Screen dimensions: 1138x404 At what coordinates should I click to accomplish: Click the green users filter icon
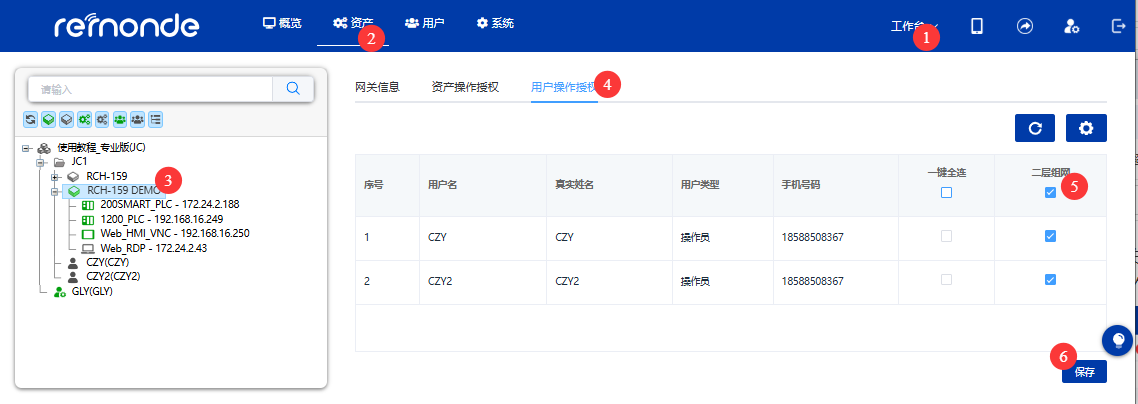(x=120, y=120)
